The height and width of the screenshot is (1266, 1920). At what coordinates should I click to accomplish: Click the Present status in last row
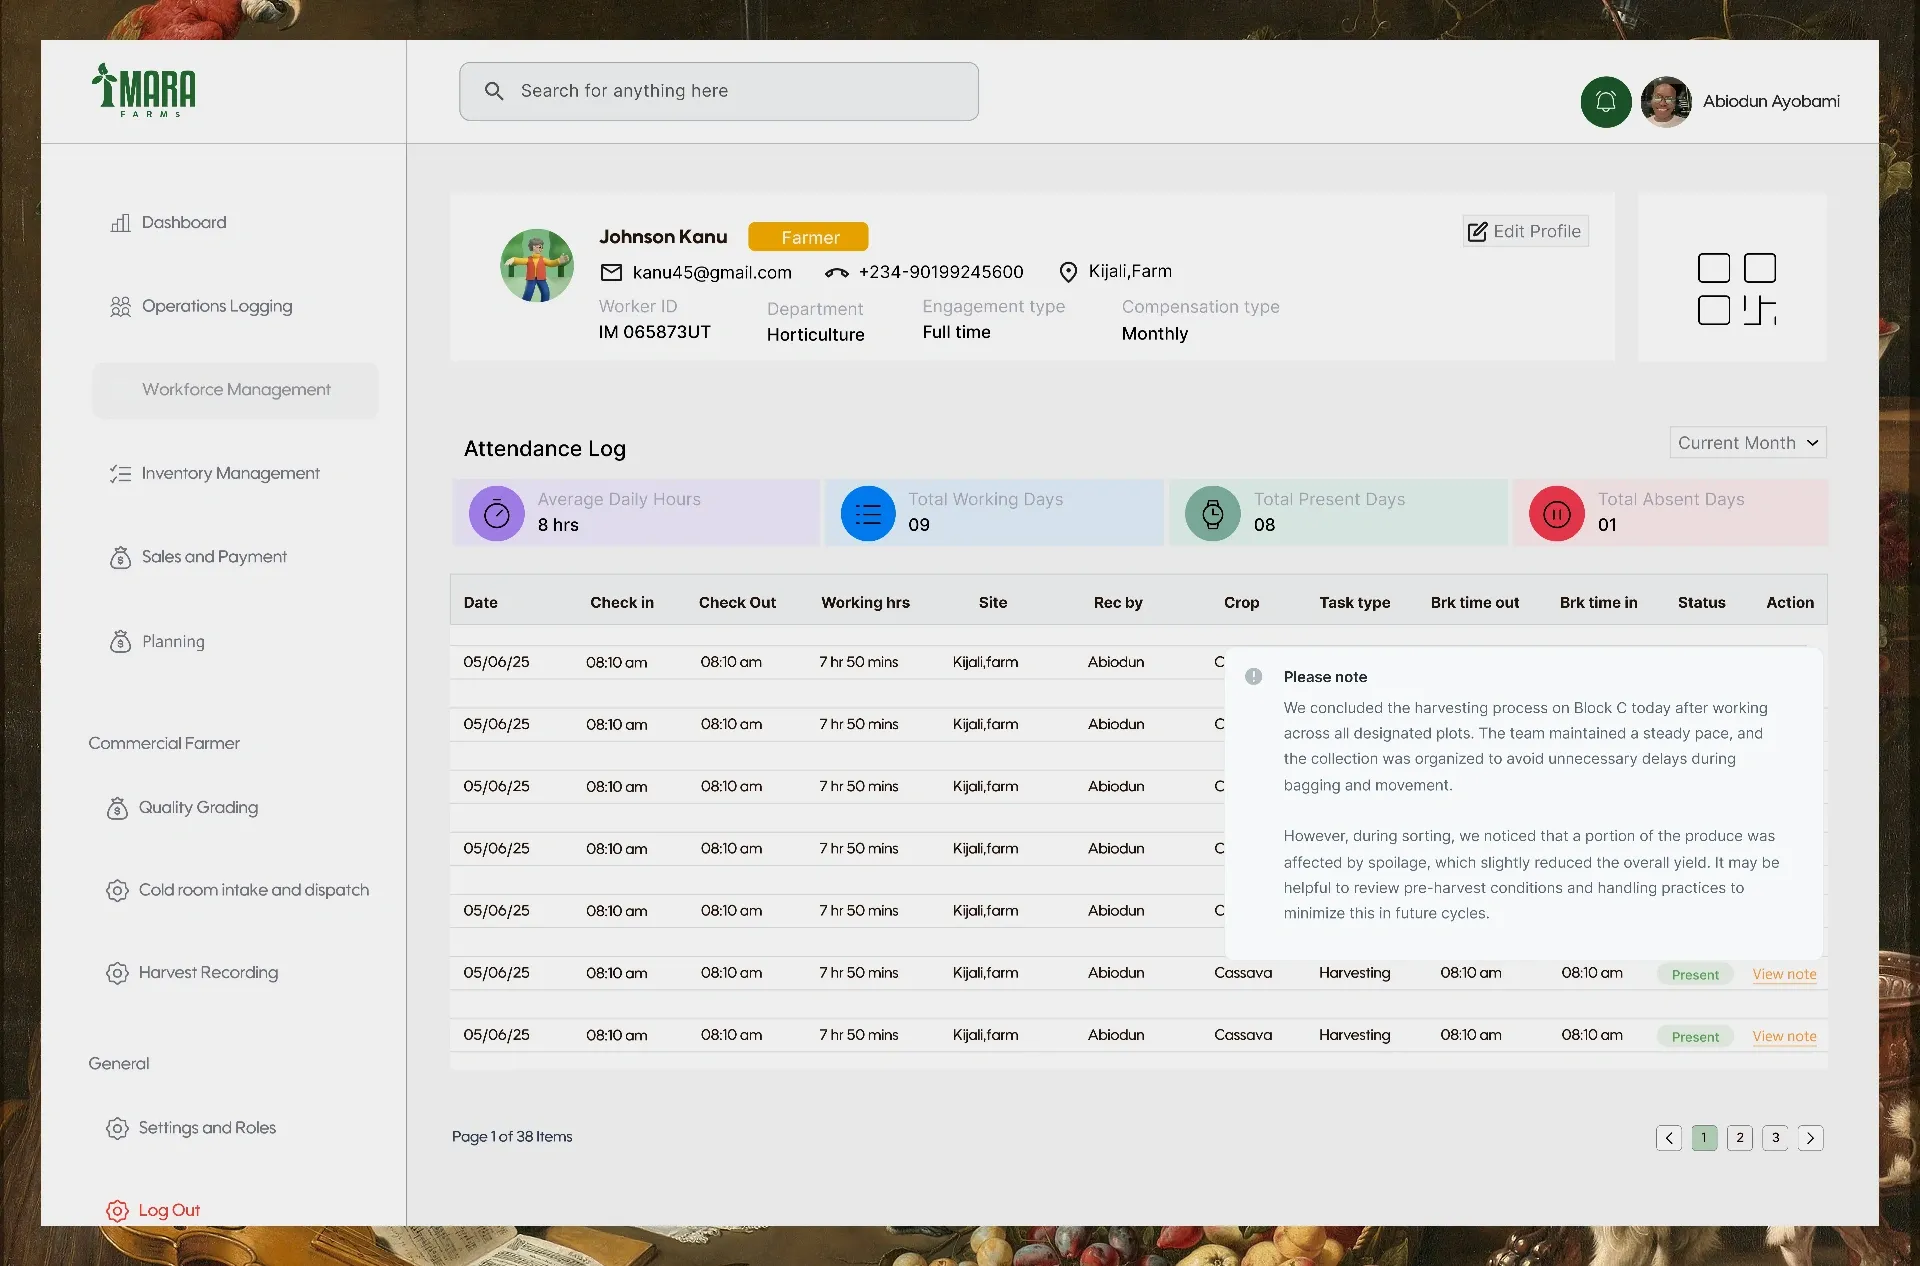(x=1695, y=1037)
